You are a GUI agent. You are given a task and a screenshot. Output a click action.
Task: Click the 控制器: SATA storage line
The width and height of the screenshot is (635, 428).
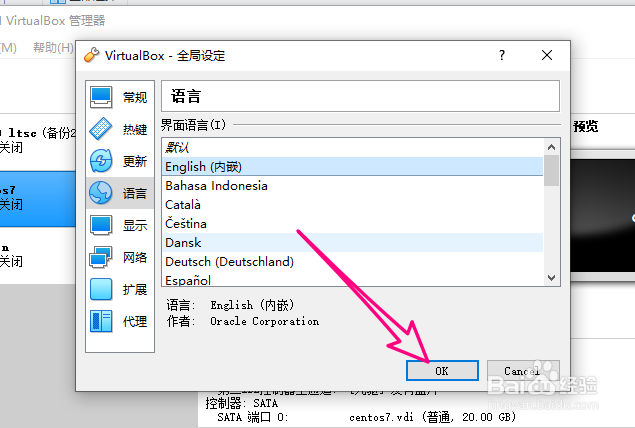click(242, 403)
